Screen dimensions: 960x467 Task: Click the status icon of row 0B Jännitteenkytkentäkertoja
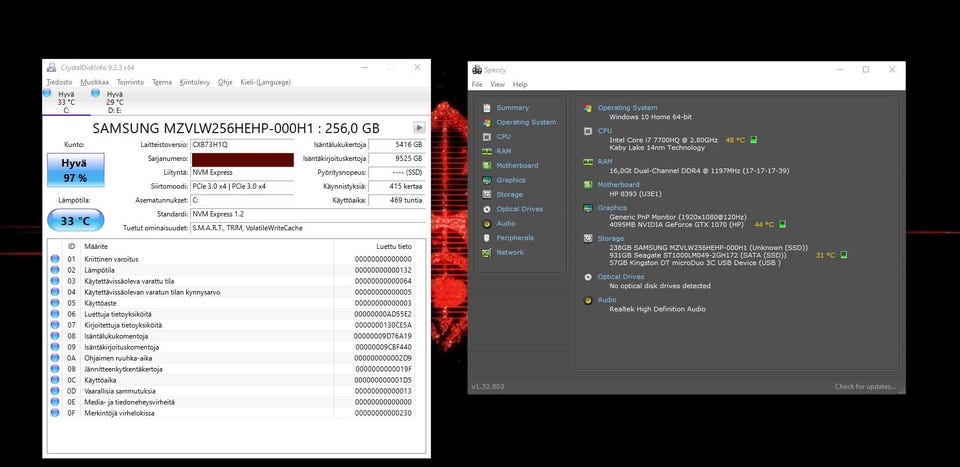point(55,369)
